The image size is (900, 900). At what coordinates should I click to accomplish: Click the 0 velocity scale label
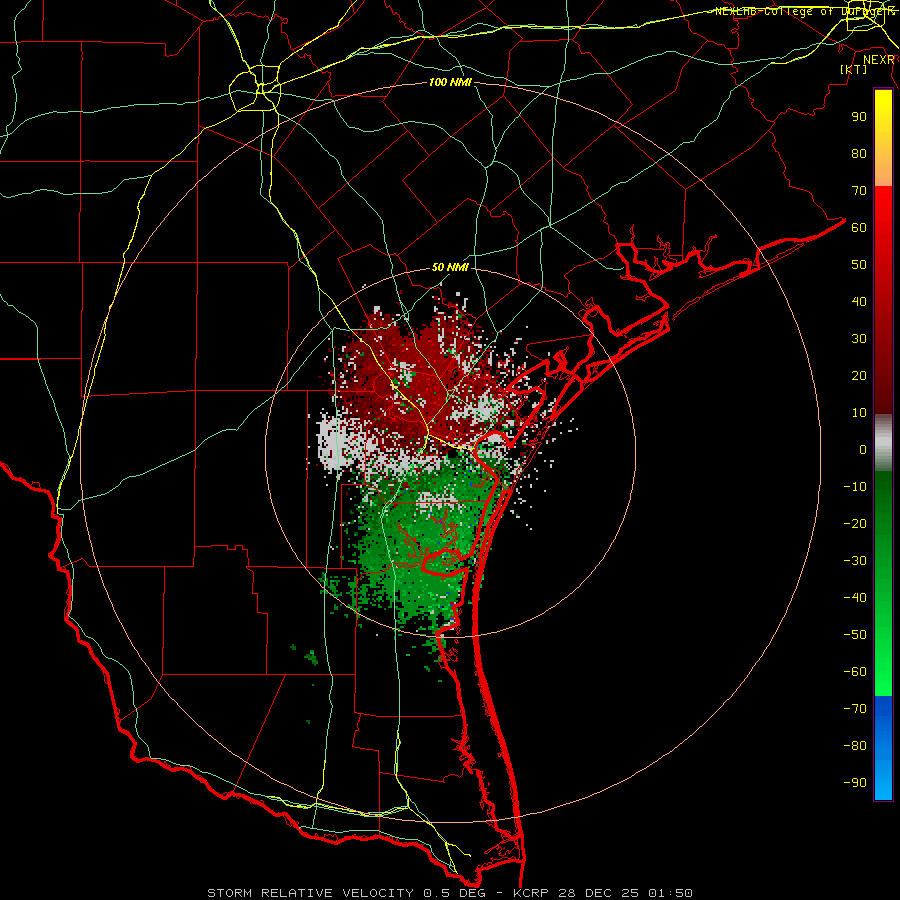pyautogui.click(x=863, y=449)
